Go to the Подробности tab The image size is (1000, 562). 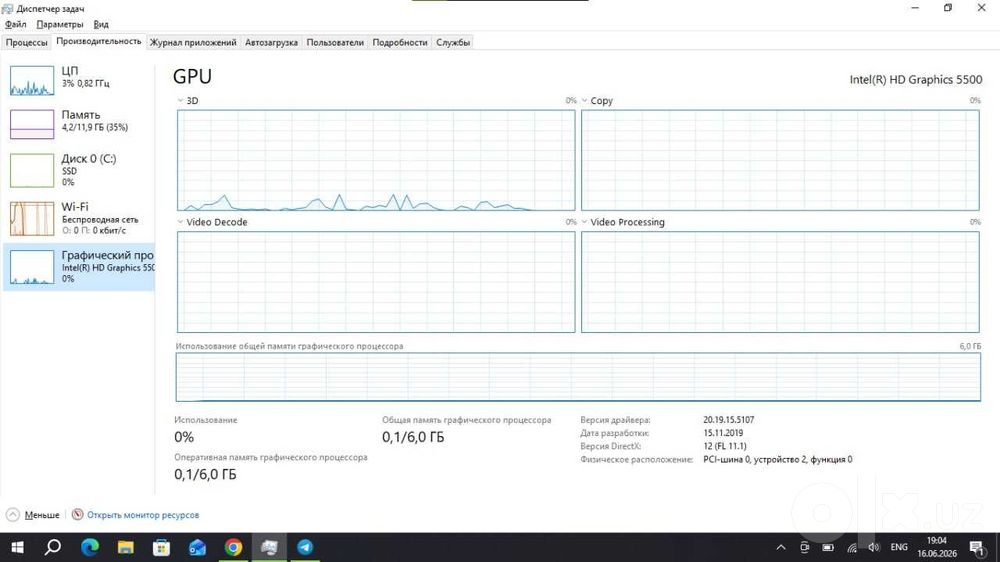400,42
